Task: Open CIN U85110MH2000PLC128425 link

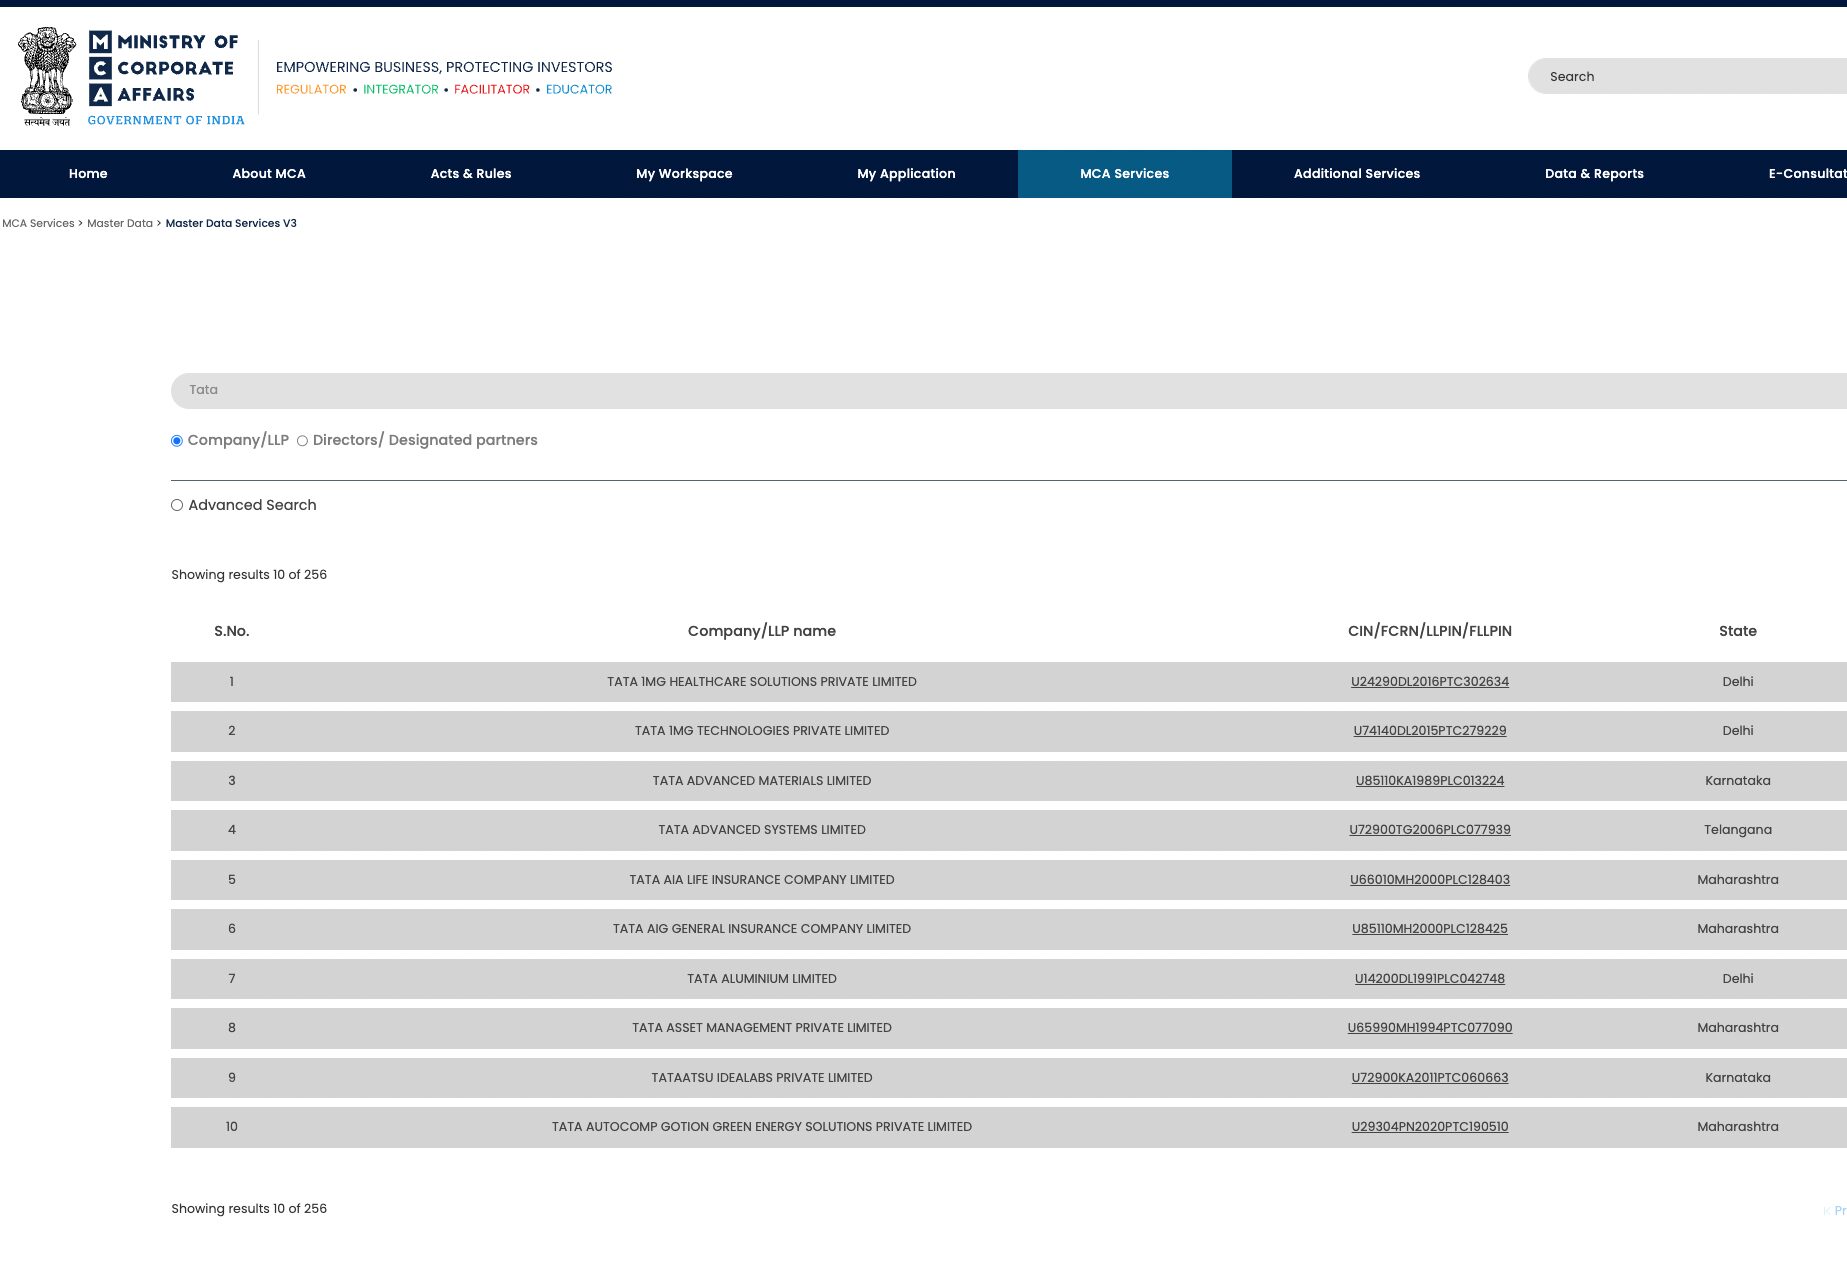Action: 1430,929
